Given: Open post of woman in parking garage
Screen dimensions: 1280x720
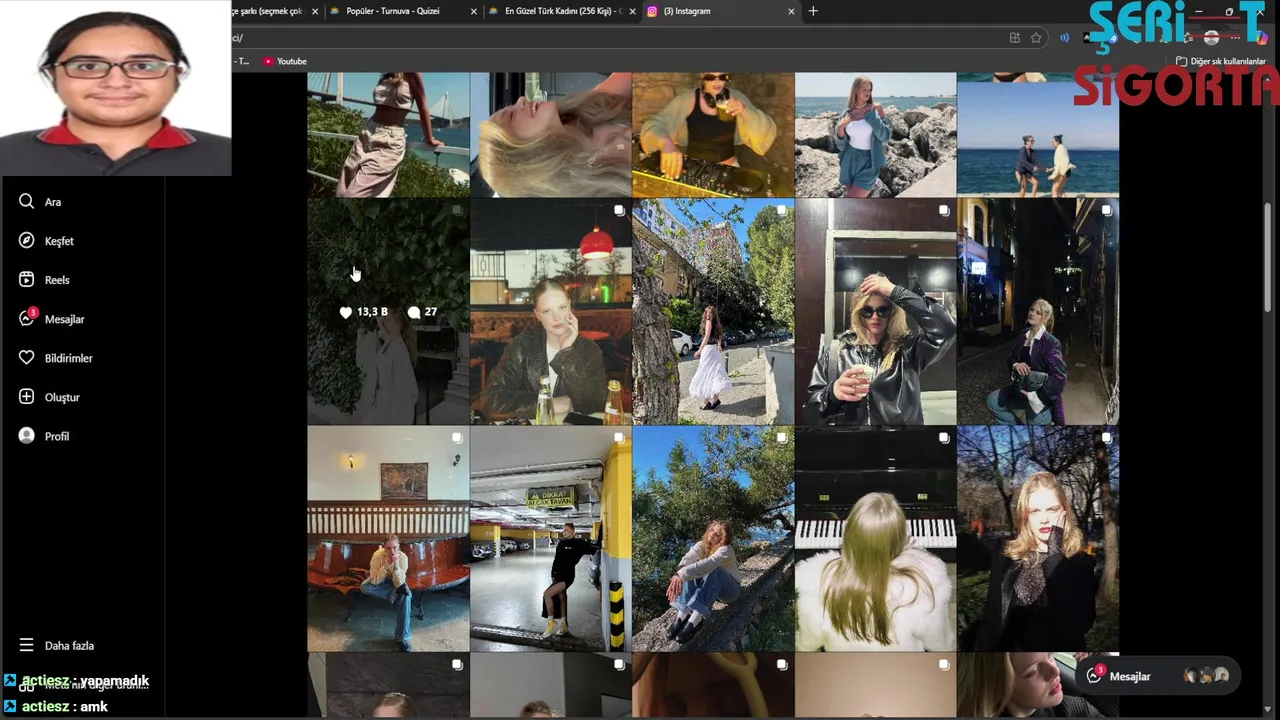Looking at the screenshot, I should tap(550, 539).
